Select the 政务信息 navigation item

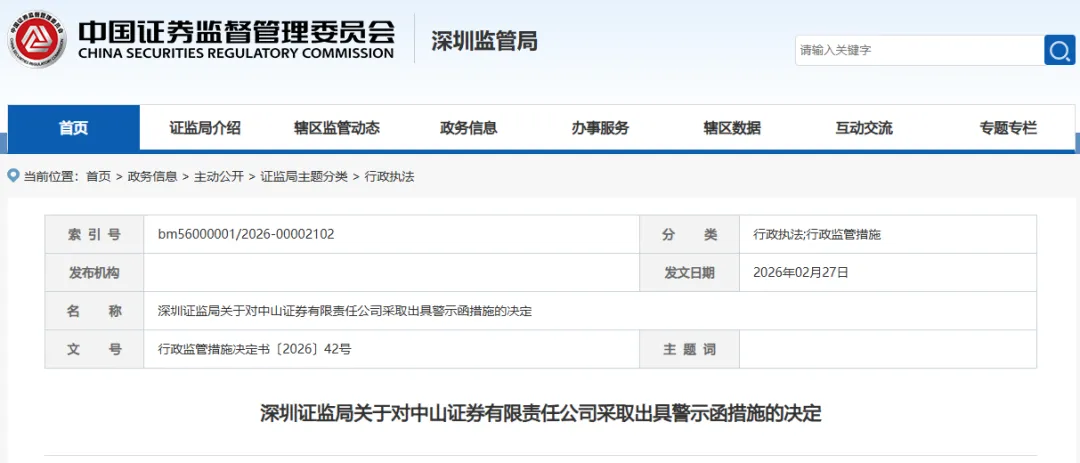[x=468, y=127]
